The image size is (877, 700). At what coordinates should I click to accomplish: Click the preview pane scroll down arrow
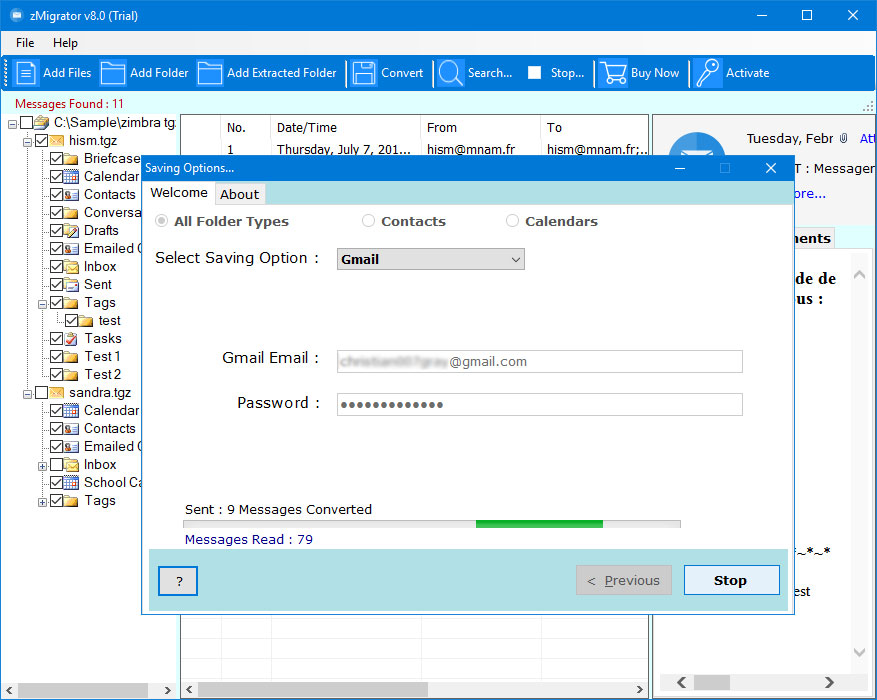tap(860, 652)
